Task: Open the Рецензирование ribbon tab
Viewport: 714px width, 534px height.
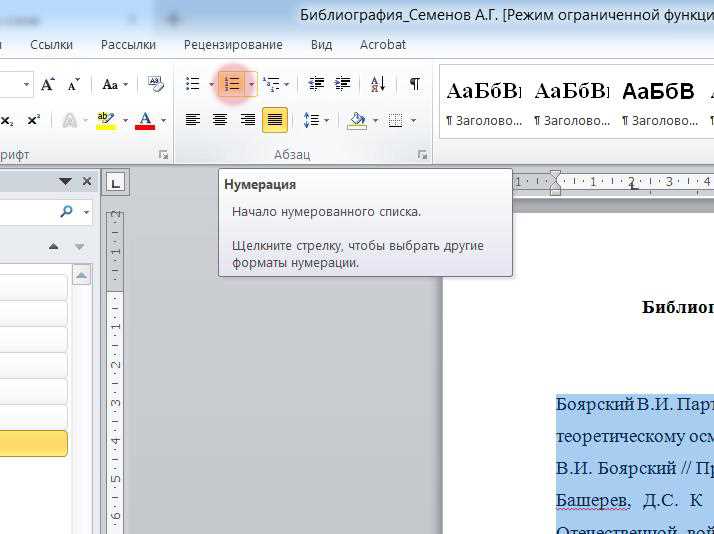Action: click(x=233, y=45)
